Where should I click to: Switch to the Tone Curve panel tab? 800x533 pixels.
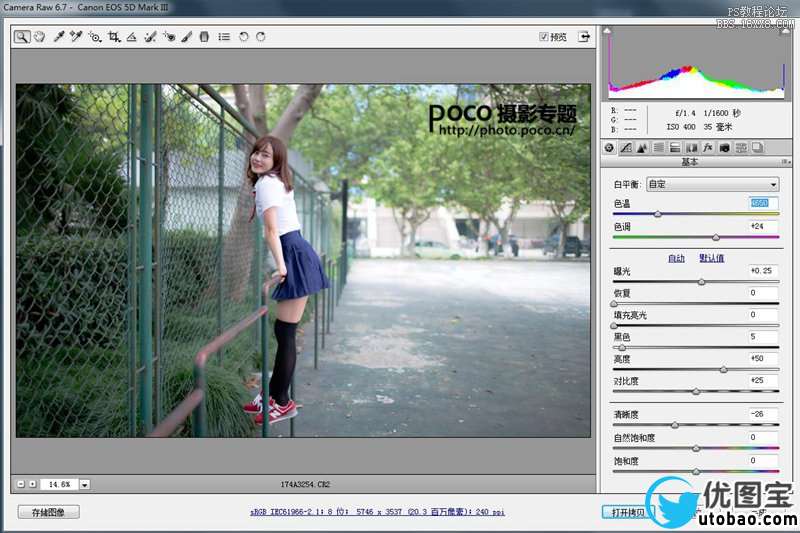point(626,148)
